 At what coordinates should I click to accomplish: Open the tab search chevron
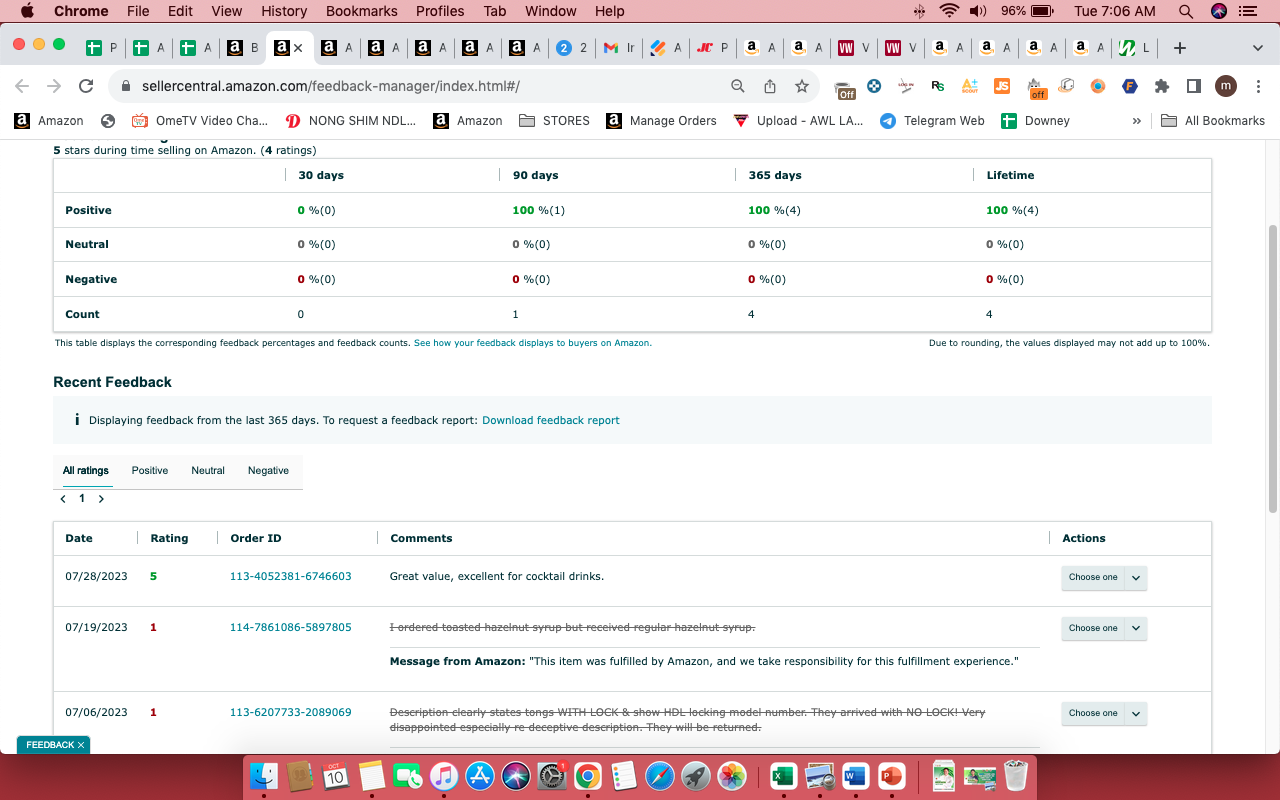tap(1257, 47)
